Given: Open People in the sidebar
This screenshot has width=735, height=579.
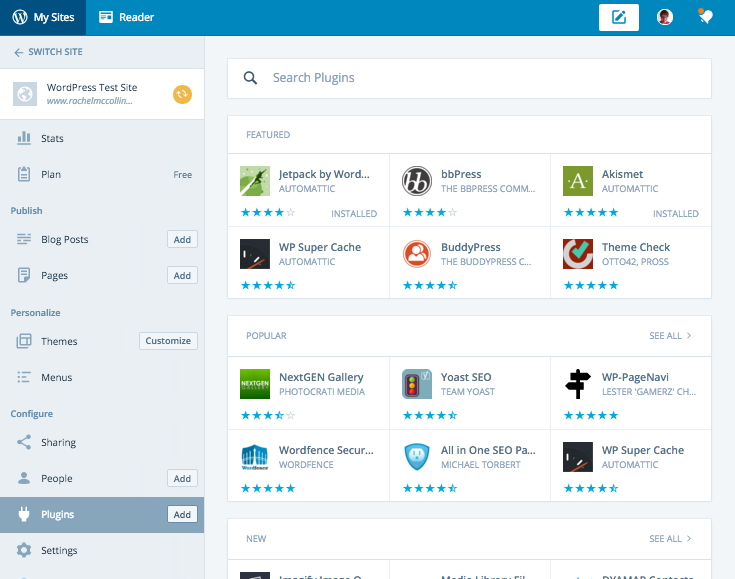Looking at the screenshot, I should (56, 478).
